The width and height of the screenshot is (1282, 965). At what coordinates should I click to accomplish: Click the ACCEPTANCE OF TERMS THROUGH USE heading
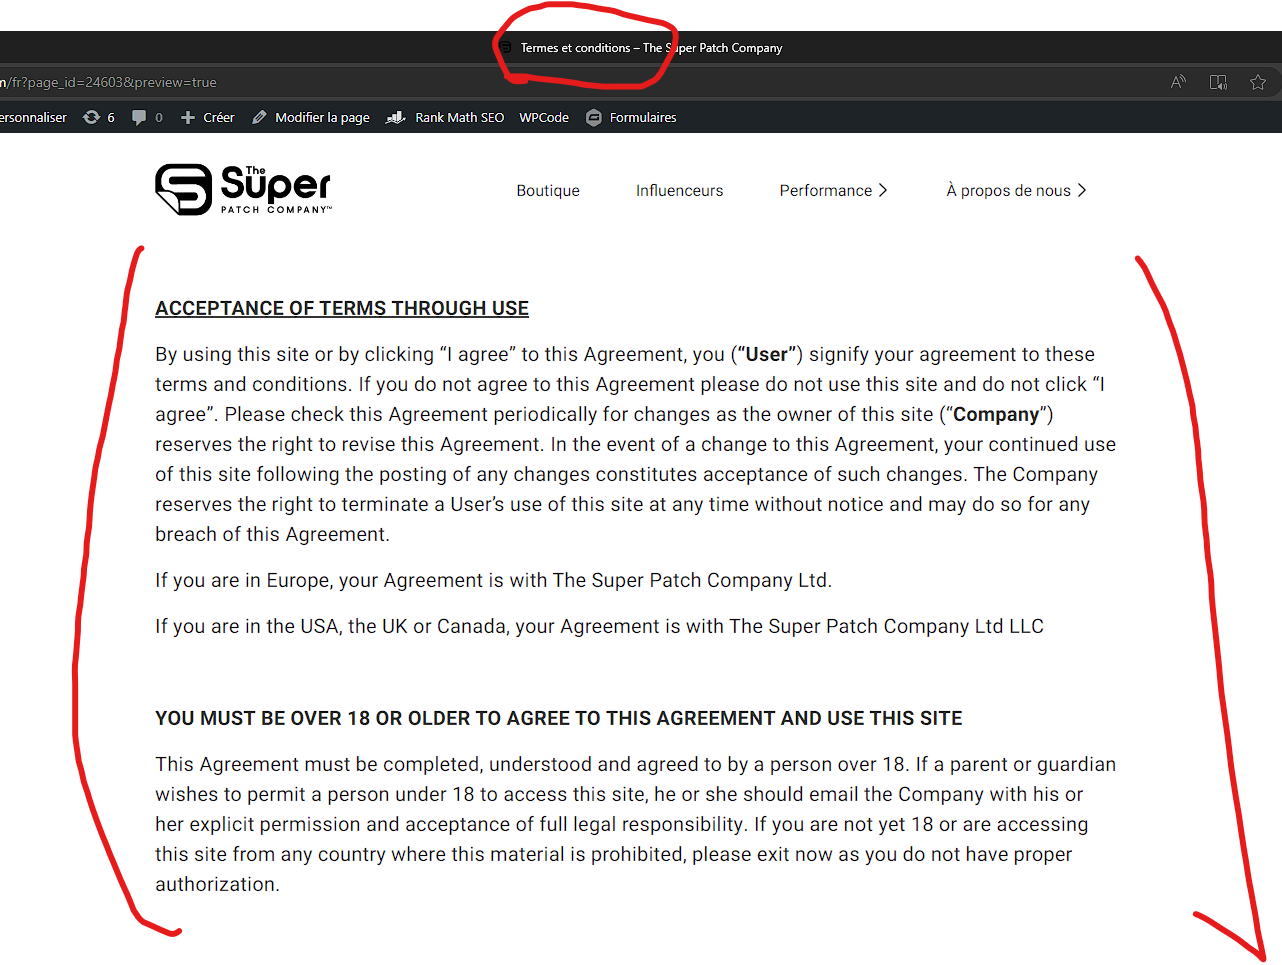click(342, 308)
